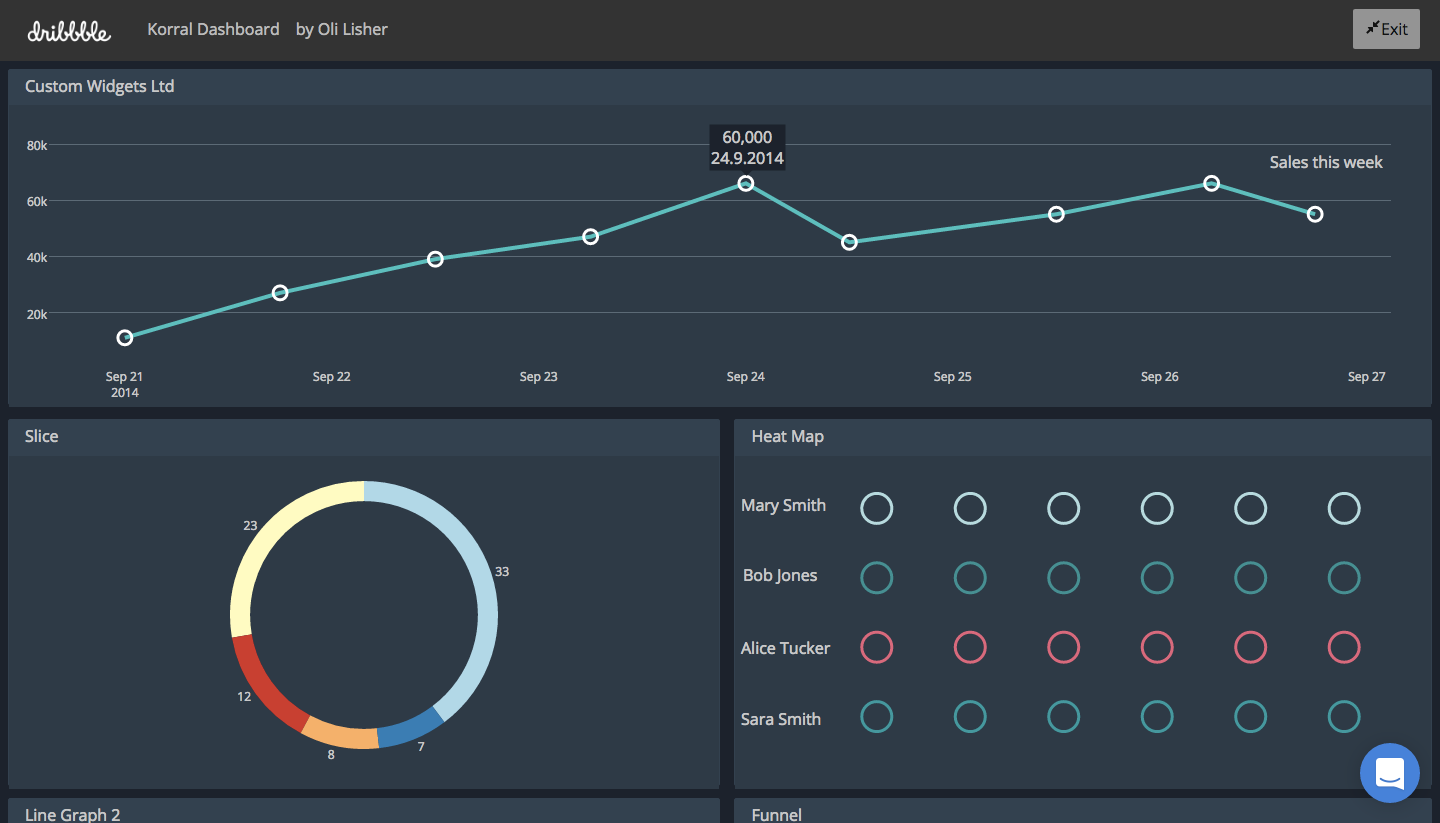Screen dimensions: 1440x823
Task: Select the Sep 24 peak data point
Action: pos(746,183)
